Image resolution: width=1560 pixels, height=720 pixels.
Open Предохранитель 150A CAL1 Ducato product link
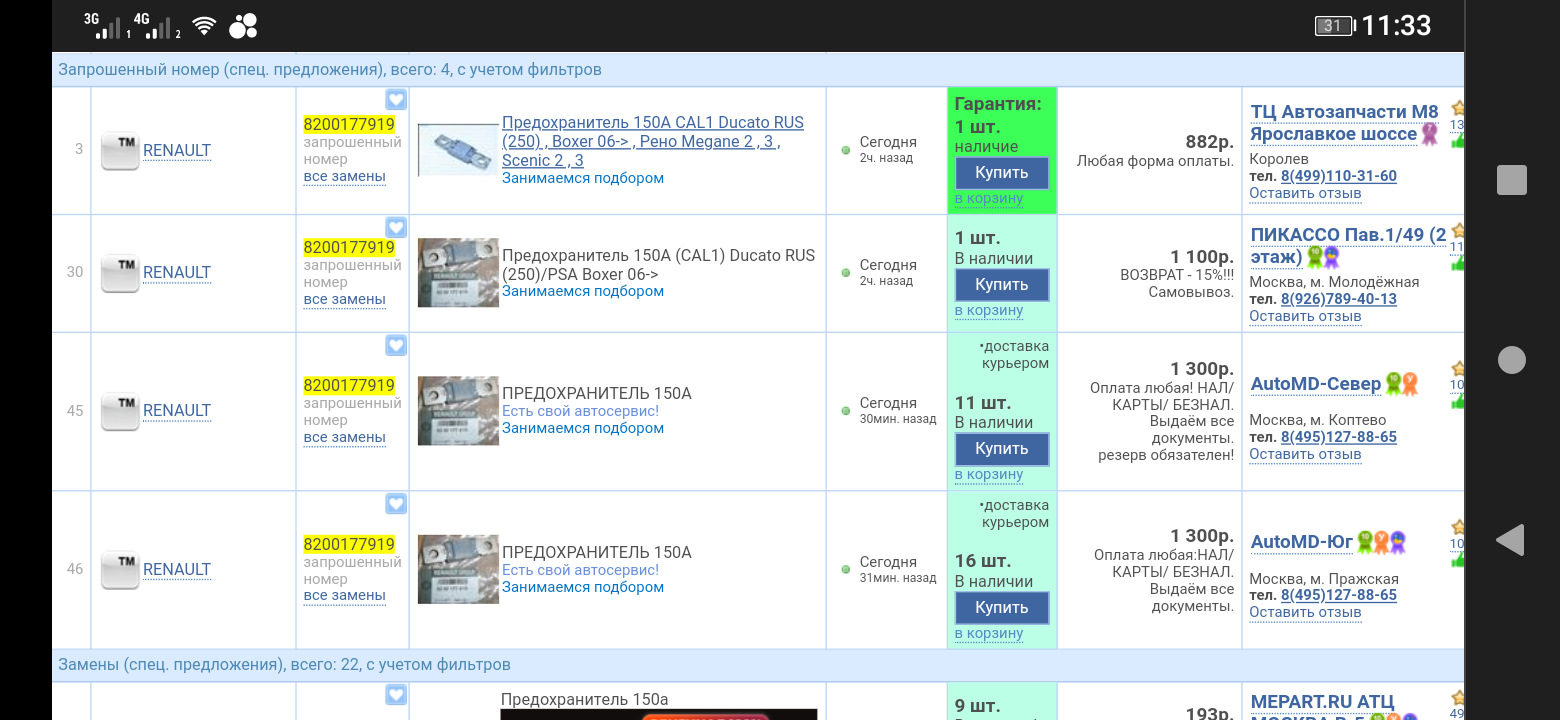(x=652, y=141)
